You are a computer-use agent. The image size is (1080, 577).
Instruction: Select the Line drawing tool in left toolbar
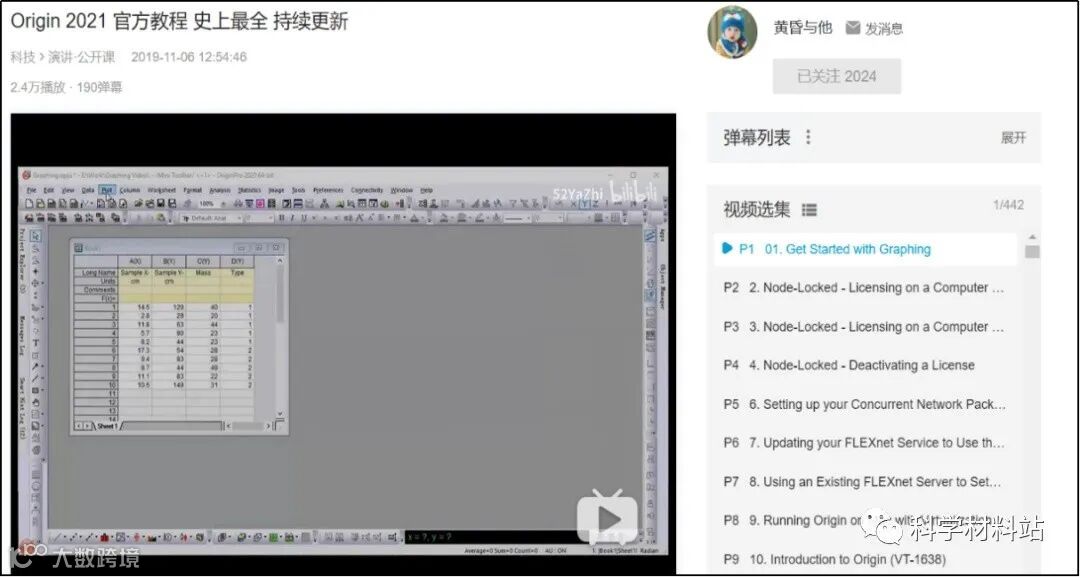[x=35, y=377]
